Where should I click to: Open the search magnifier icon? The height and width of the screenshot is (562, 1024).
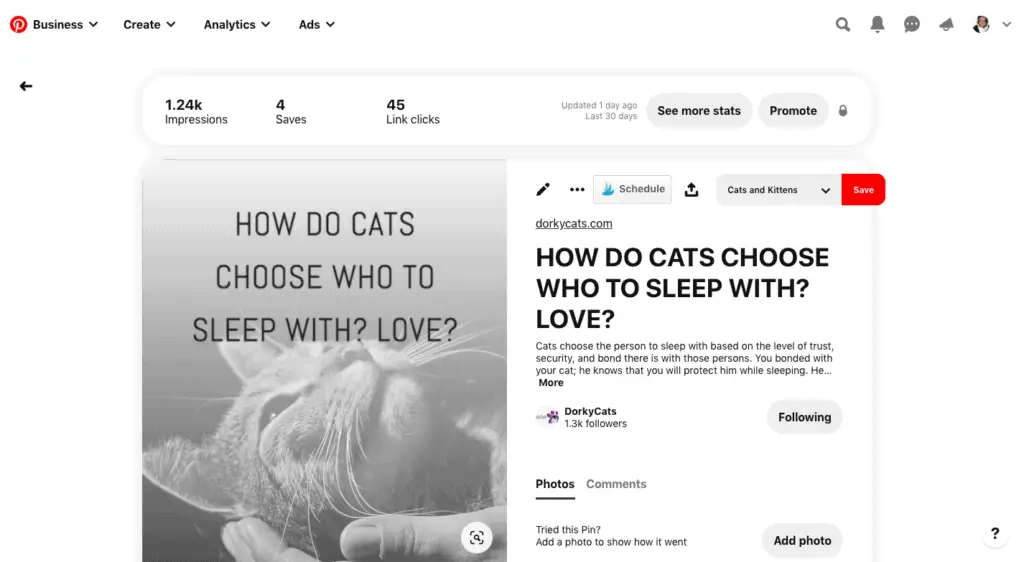point(843,25)
